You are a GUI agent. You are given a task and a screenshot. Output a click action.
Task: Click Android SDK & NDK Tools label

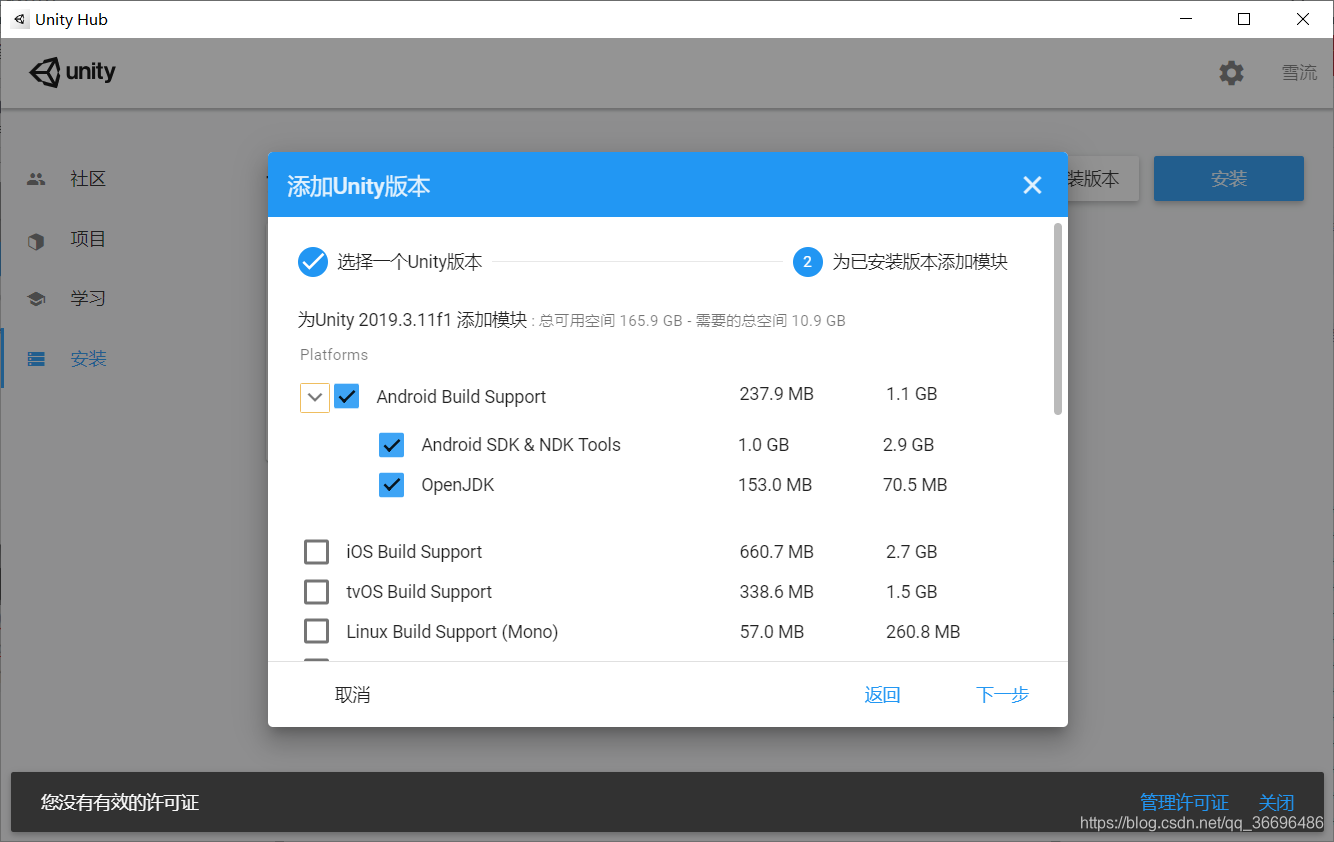(x=521, y=445)
